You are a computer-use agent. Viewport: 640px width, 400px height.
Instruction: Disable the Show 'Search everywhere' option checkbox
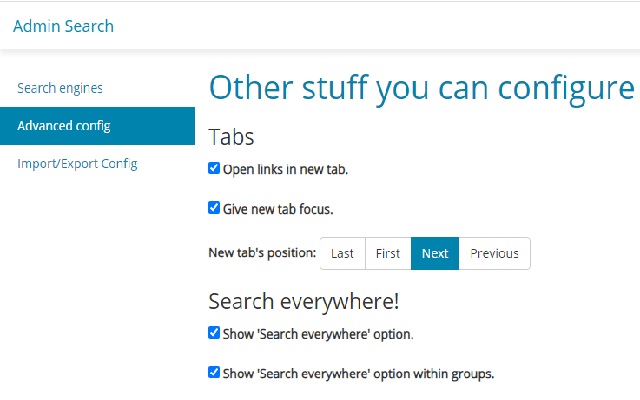coord(214,333)
